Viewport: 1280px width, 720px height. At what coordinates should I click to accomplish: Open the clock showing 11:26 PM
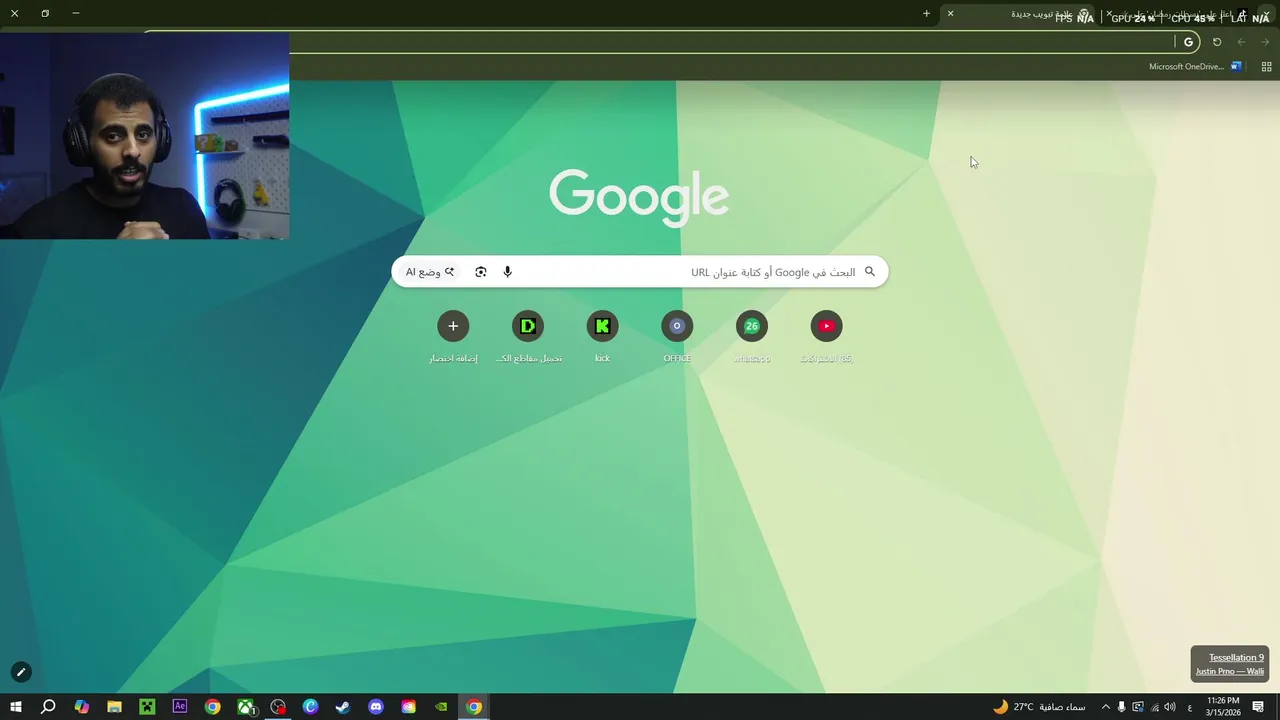1223,707
